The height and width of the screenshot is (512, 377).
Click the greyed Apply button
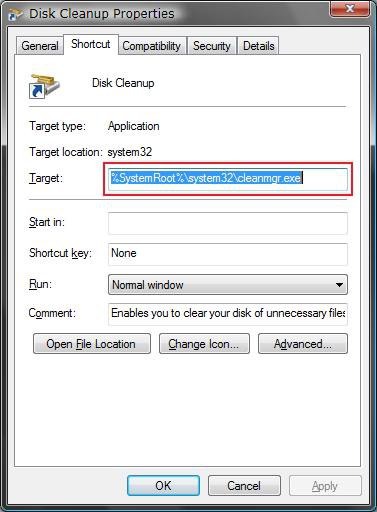325,486
